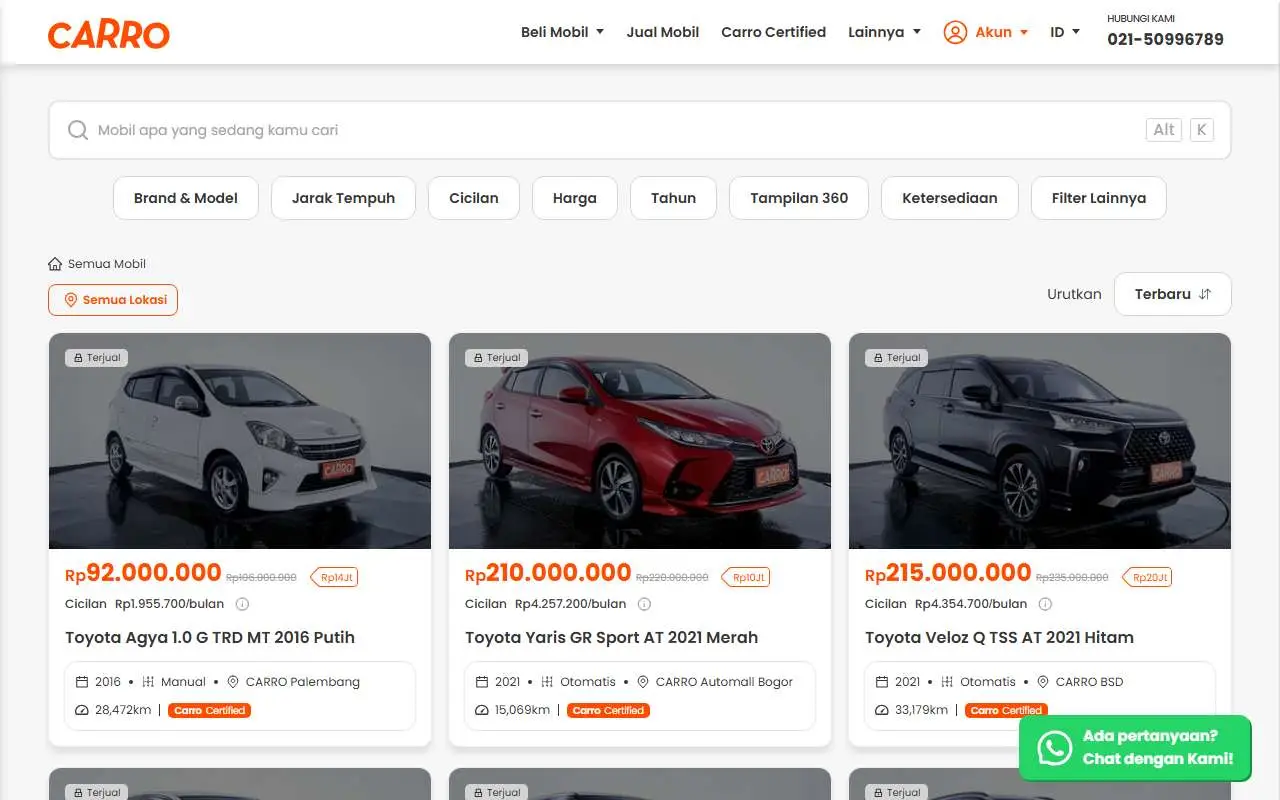1280x800 pixels.
Task: Click the WhatsApp chat icon
Action: coord(1054,748)
